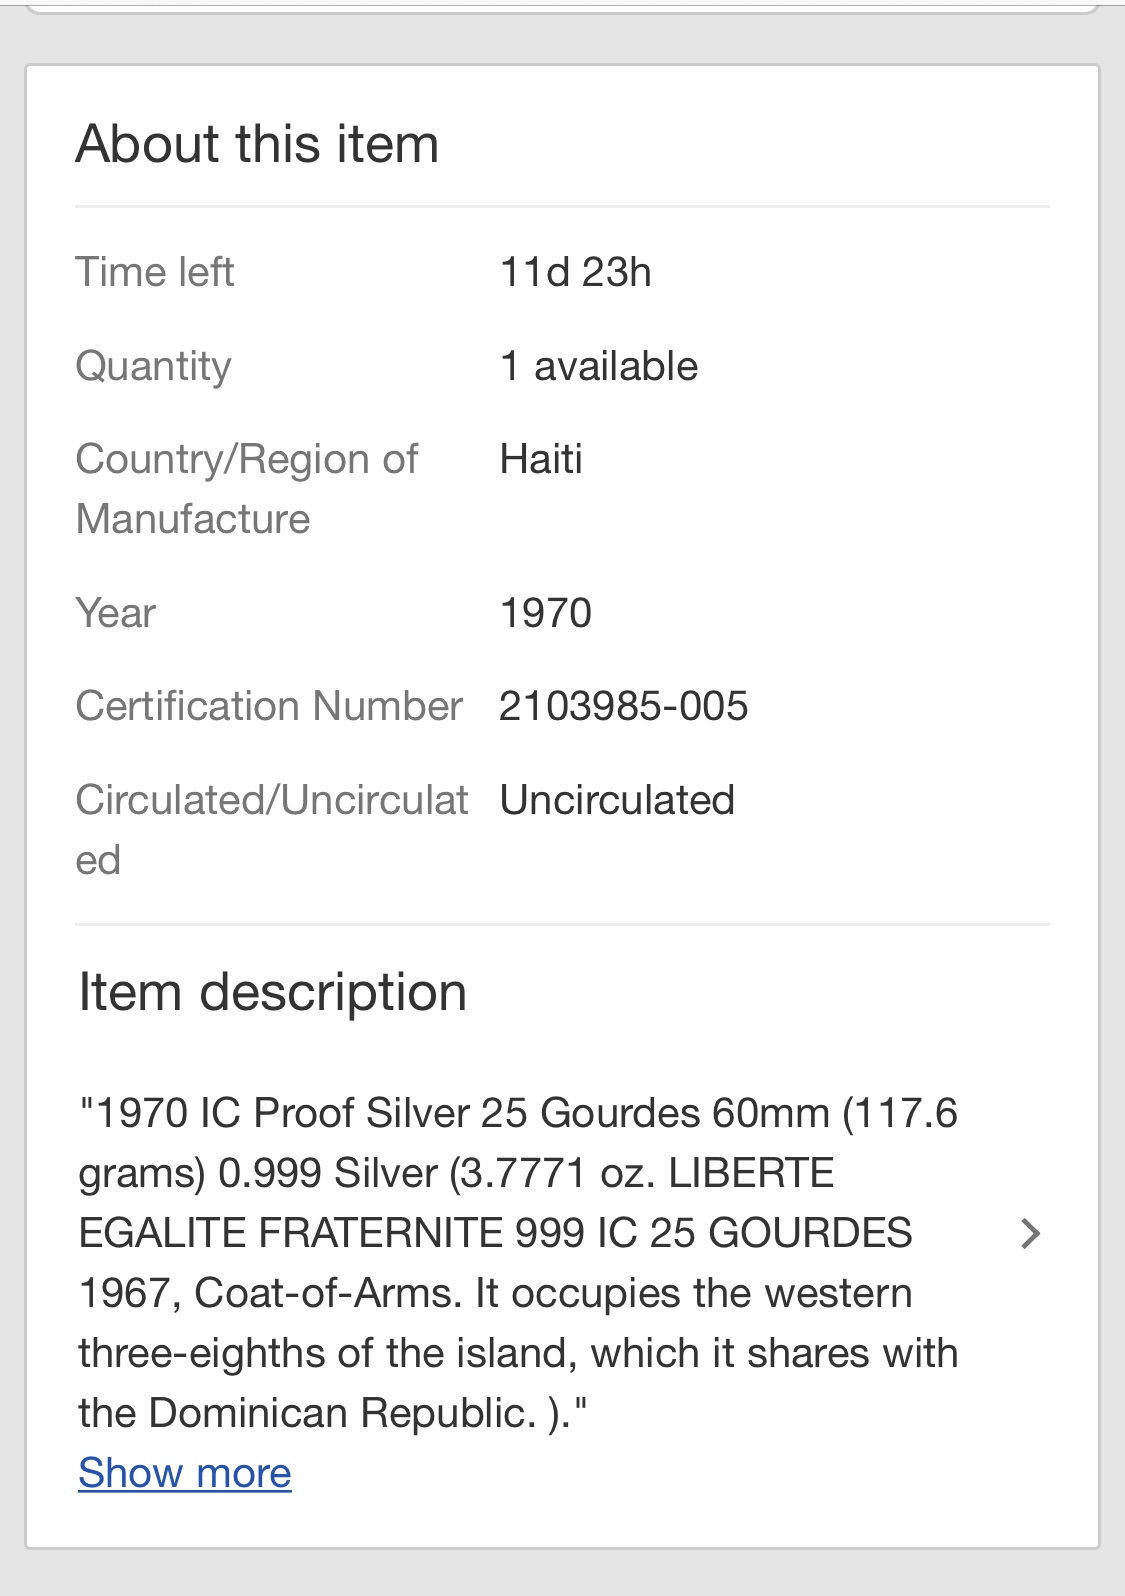
Task: Select the 11d 23h time value
Action: (x=575, y=272)
